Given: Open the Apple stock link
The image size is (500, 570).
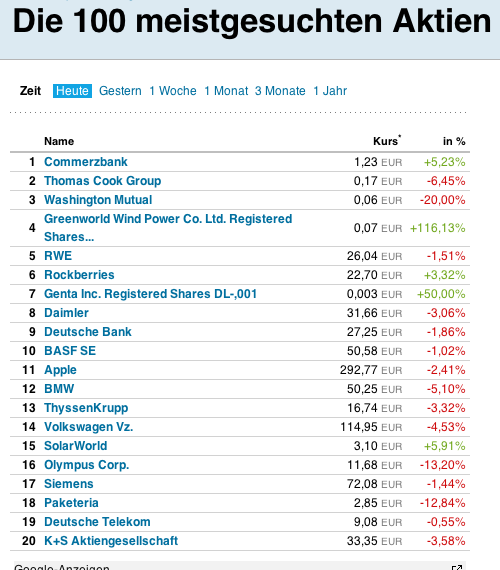Looking at the screenshot, I should (x=60, y=370).
